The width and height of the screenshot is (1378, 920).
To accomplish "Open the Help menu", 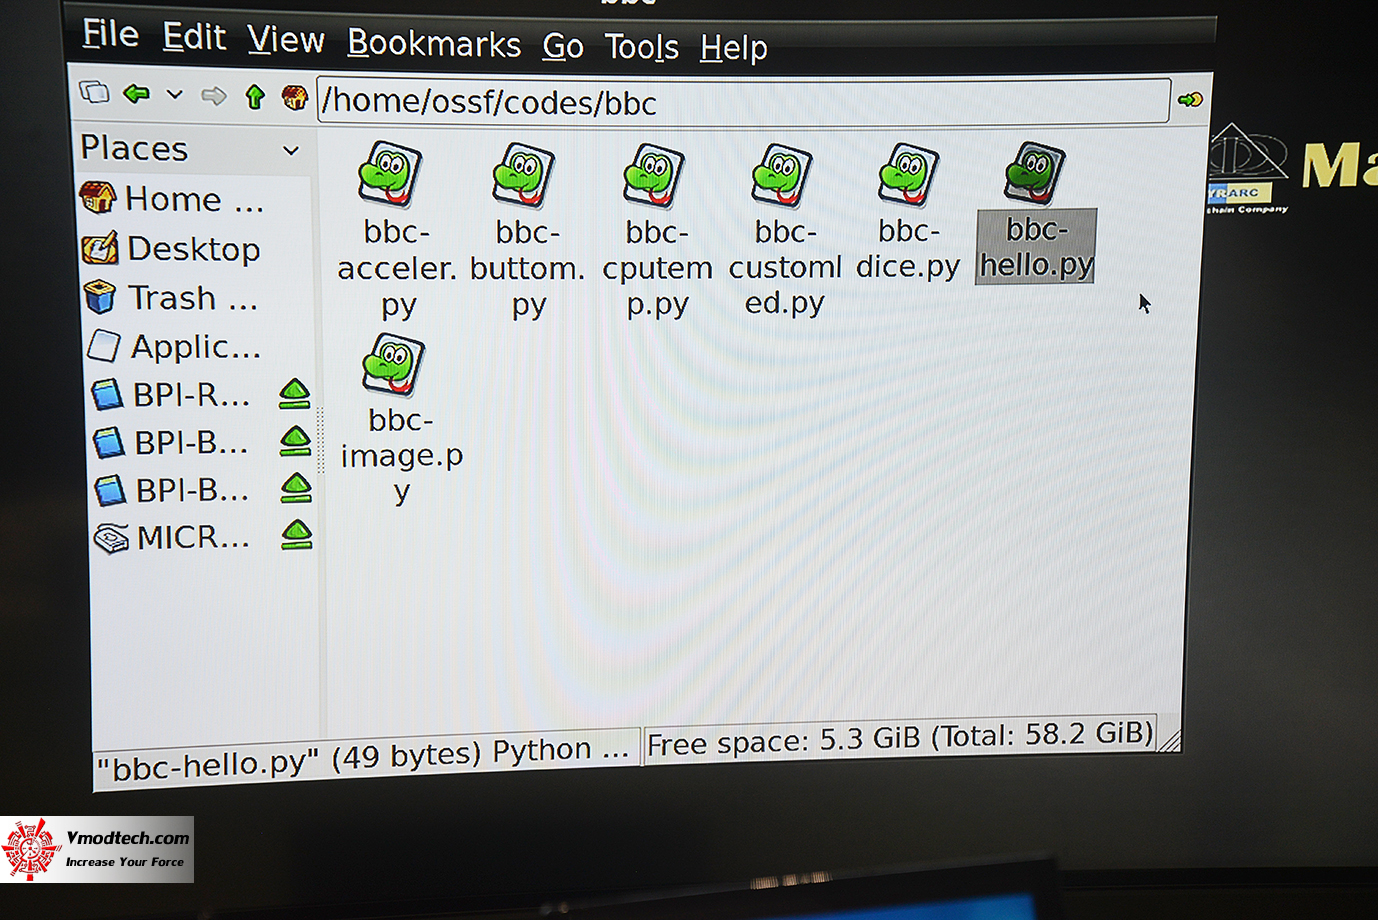I will (733, 47).
